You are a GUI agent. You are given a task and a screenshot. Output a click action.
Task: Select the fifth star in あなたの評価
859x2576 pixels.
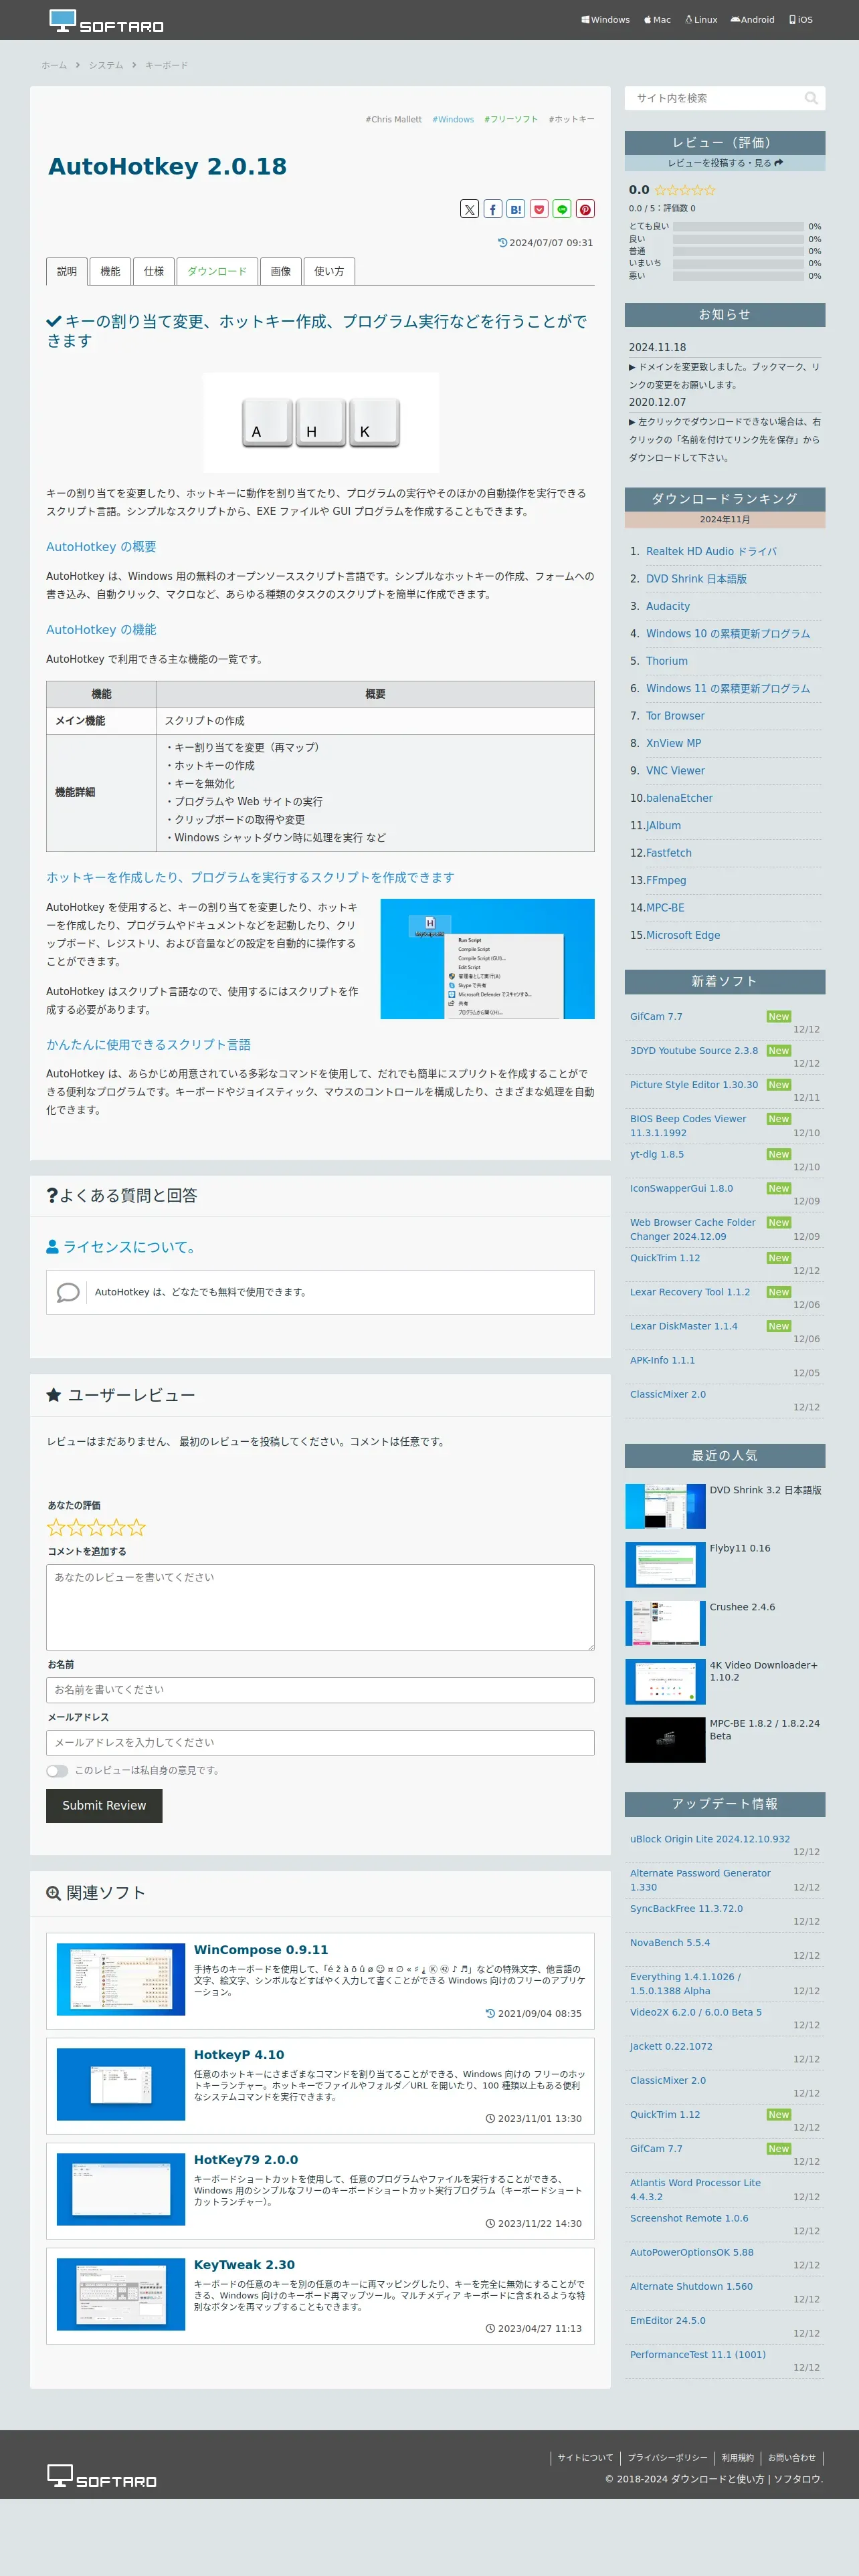[136, 1527]
